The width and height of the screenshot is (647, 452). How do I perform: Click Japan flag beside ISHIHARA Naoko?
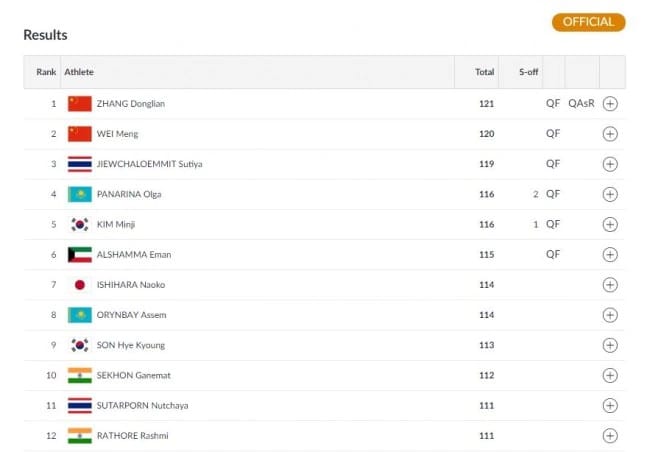80,284
